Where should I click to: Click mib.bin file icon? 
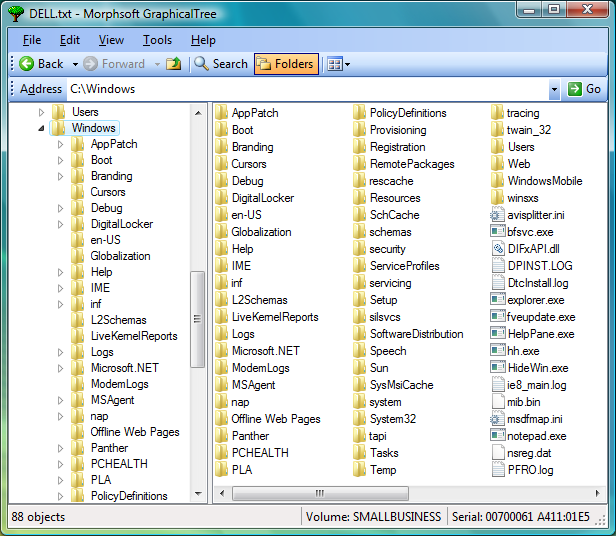[498, 402]
